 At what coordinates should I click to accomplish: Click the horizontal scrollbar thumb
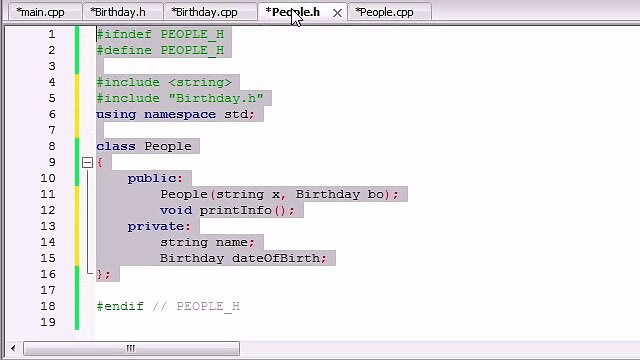[x=131, y=349]
